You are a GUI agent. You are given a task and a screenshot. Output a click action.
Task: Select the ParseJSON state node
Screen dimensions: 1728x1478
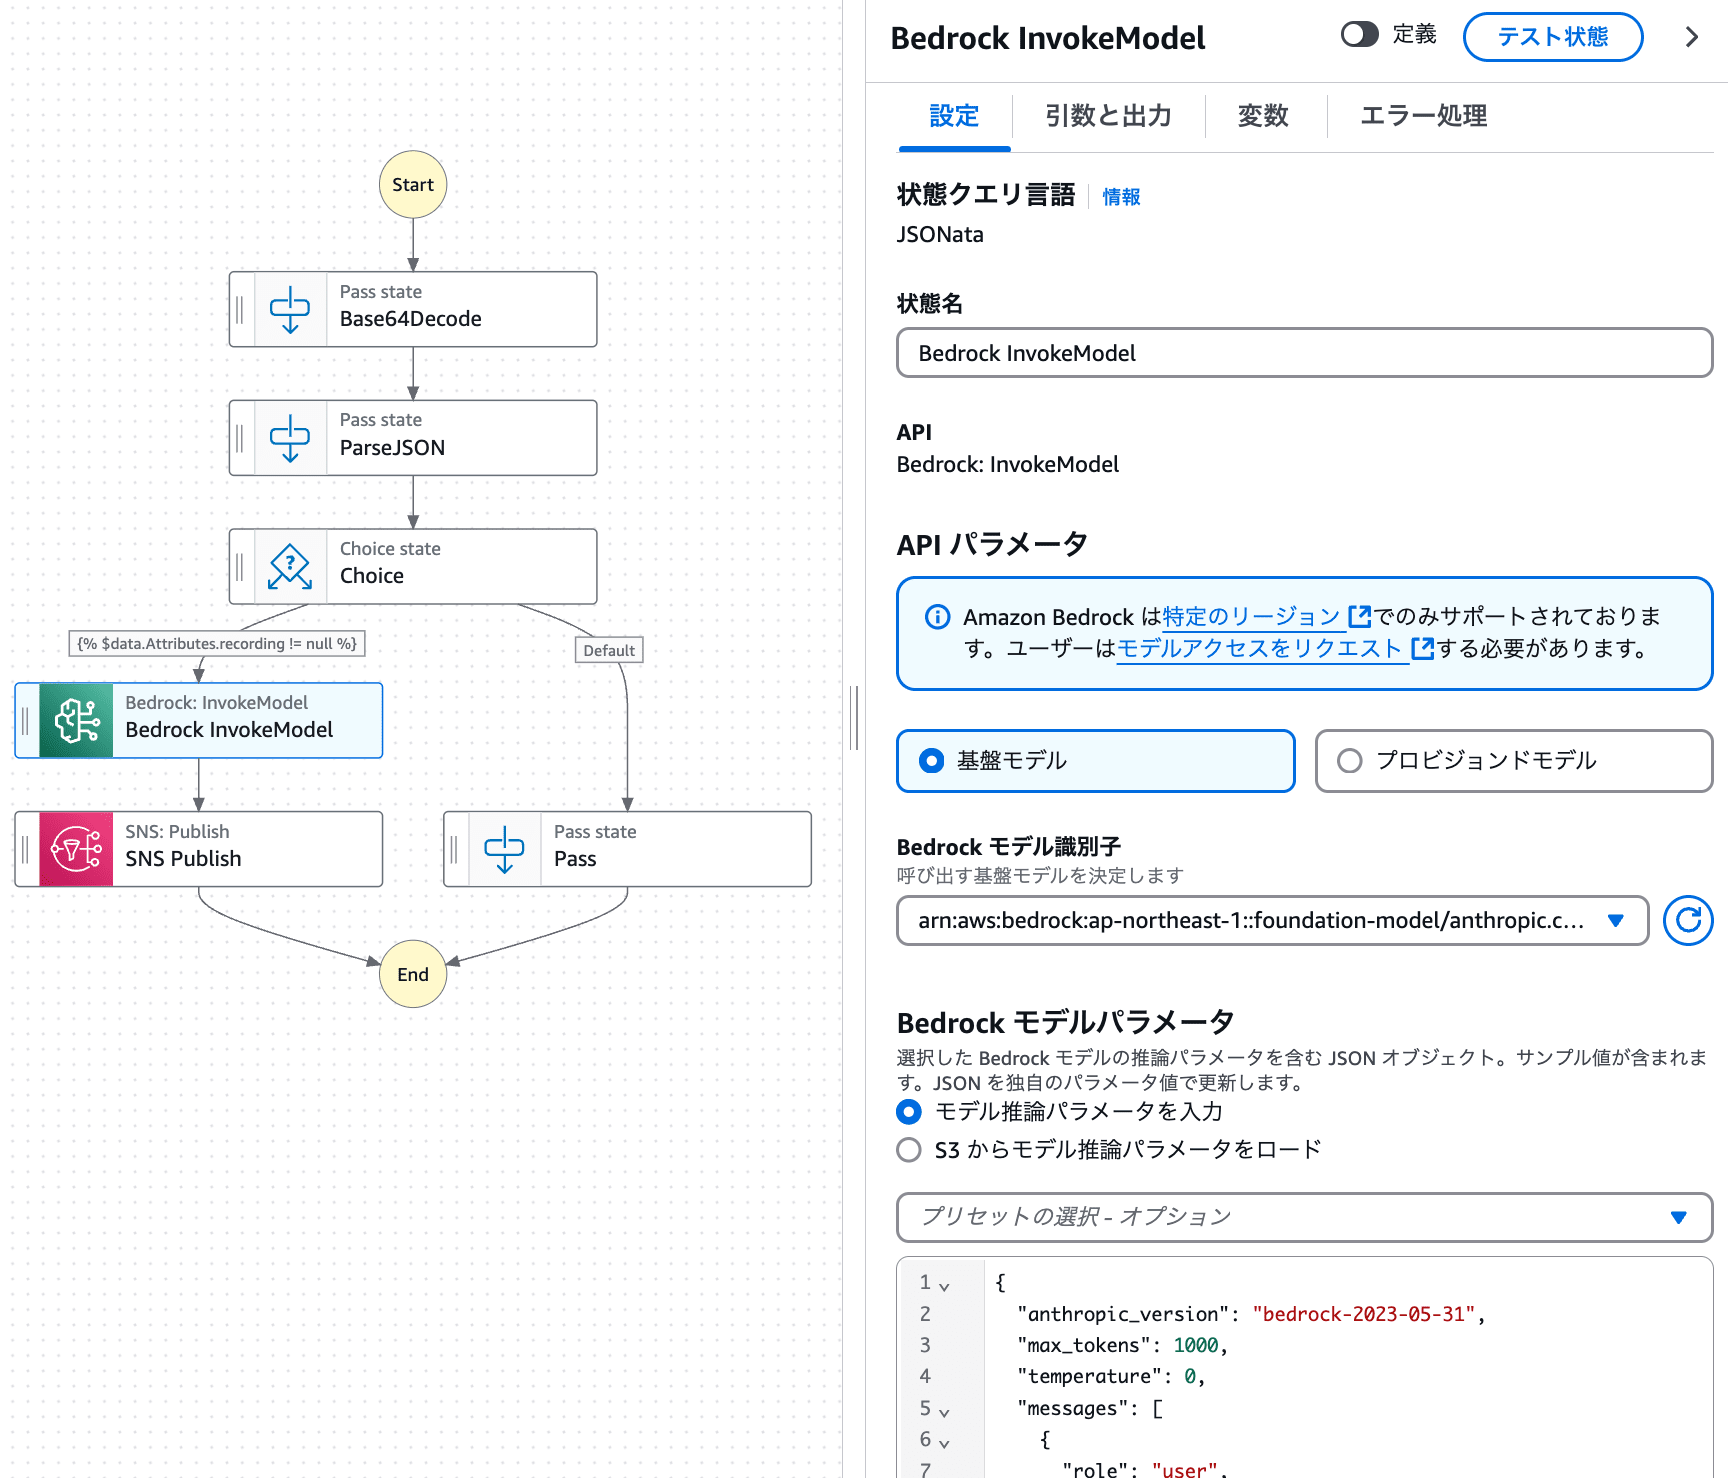413,438
